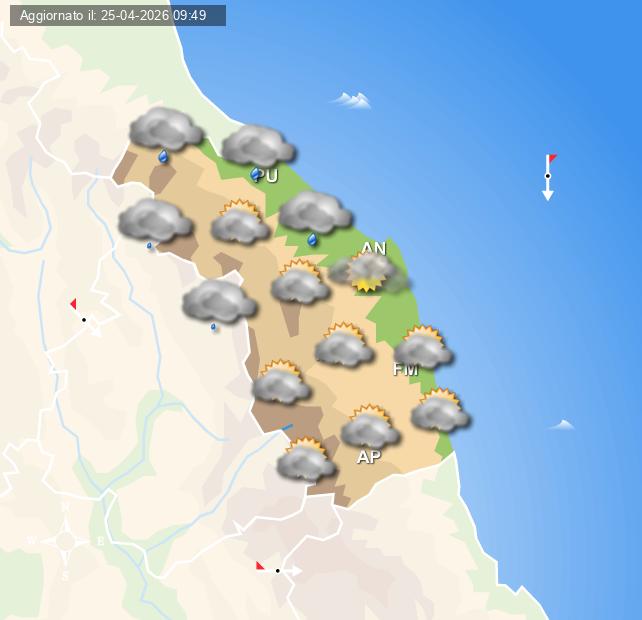Click the sun-and-cloud icon on the western border near the dark brown mountains

(281, 382)
